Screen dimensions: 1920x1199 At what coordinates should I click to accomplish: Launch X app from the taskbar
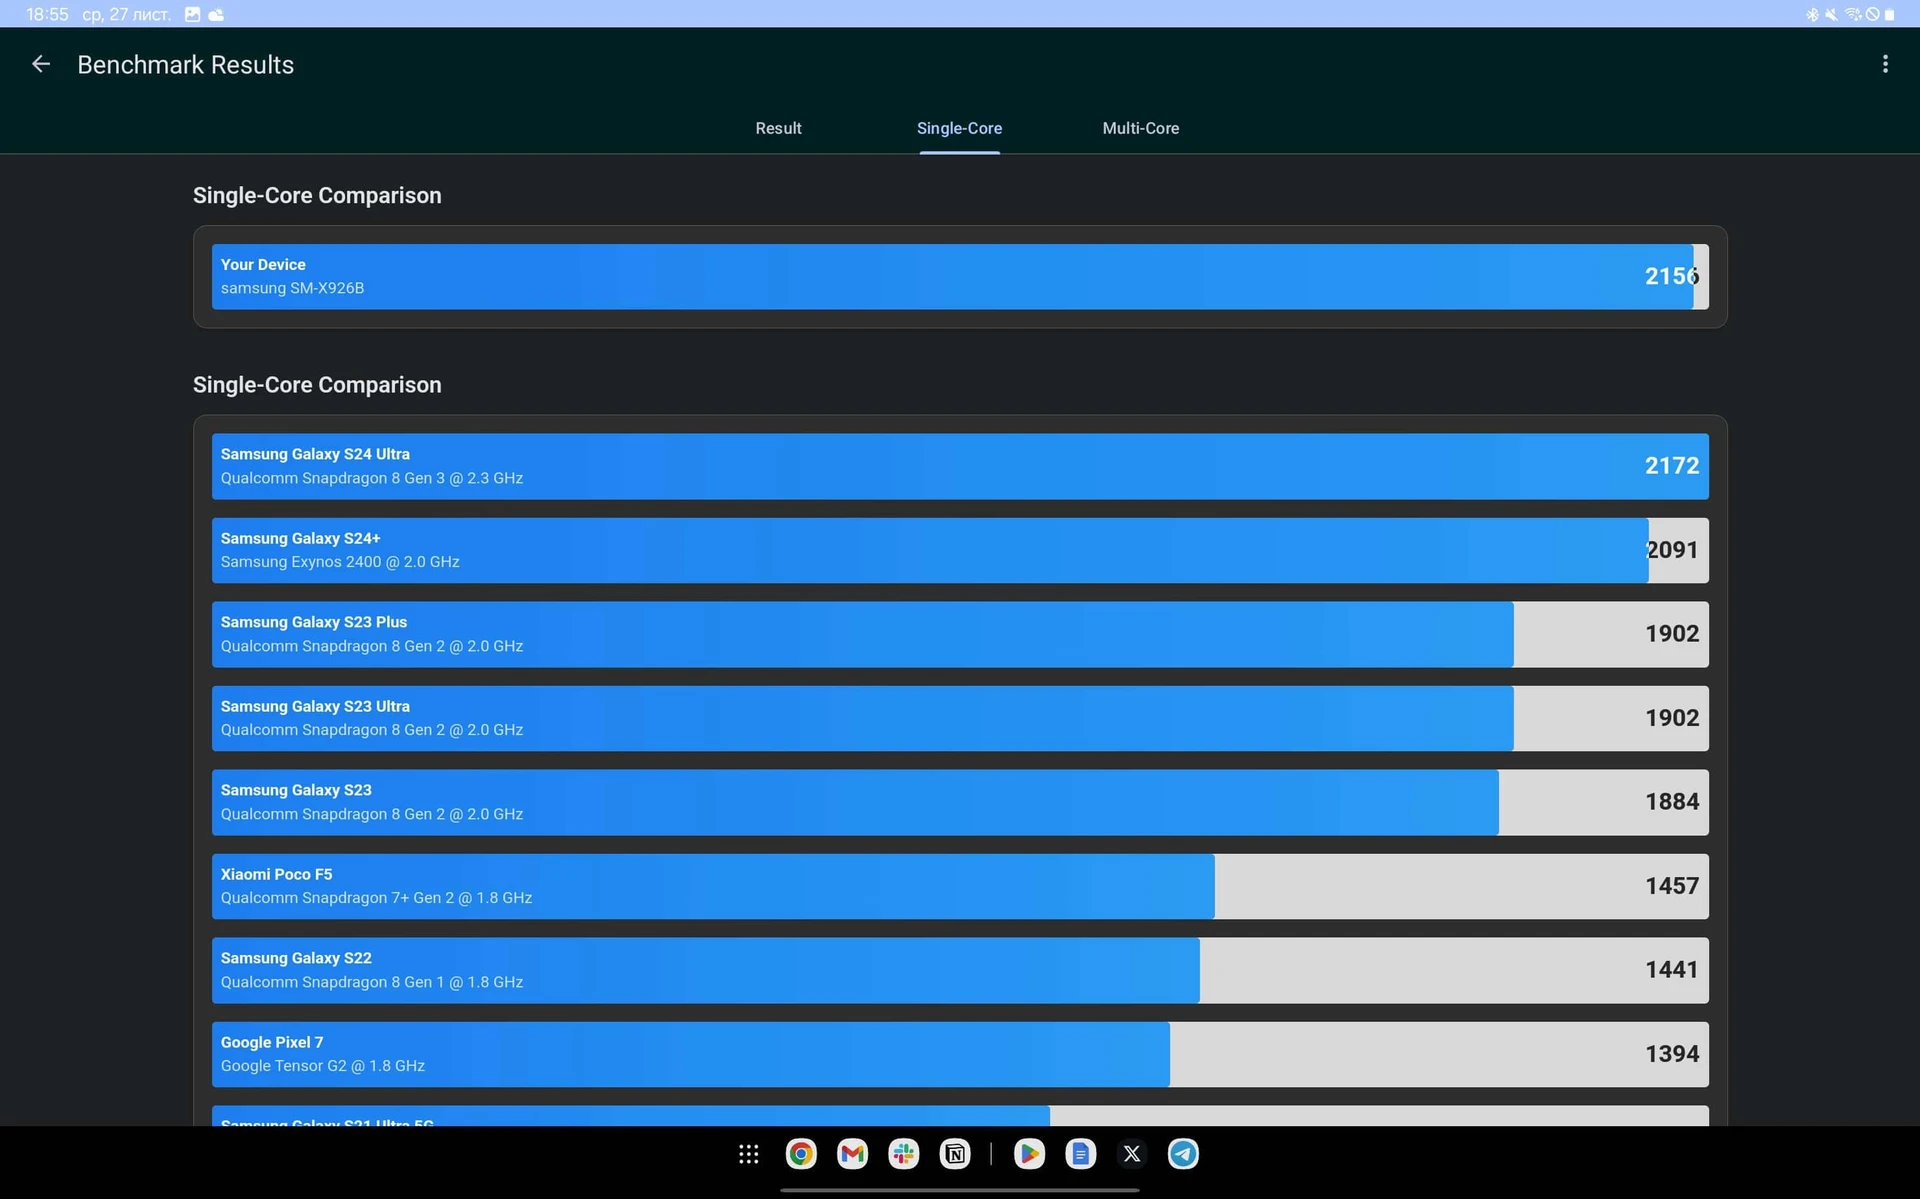click(1132, 1154)
